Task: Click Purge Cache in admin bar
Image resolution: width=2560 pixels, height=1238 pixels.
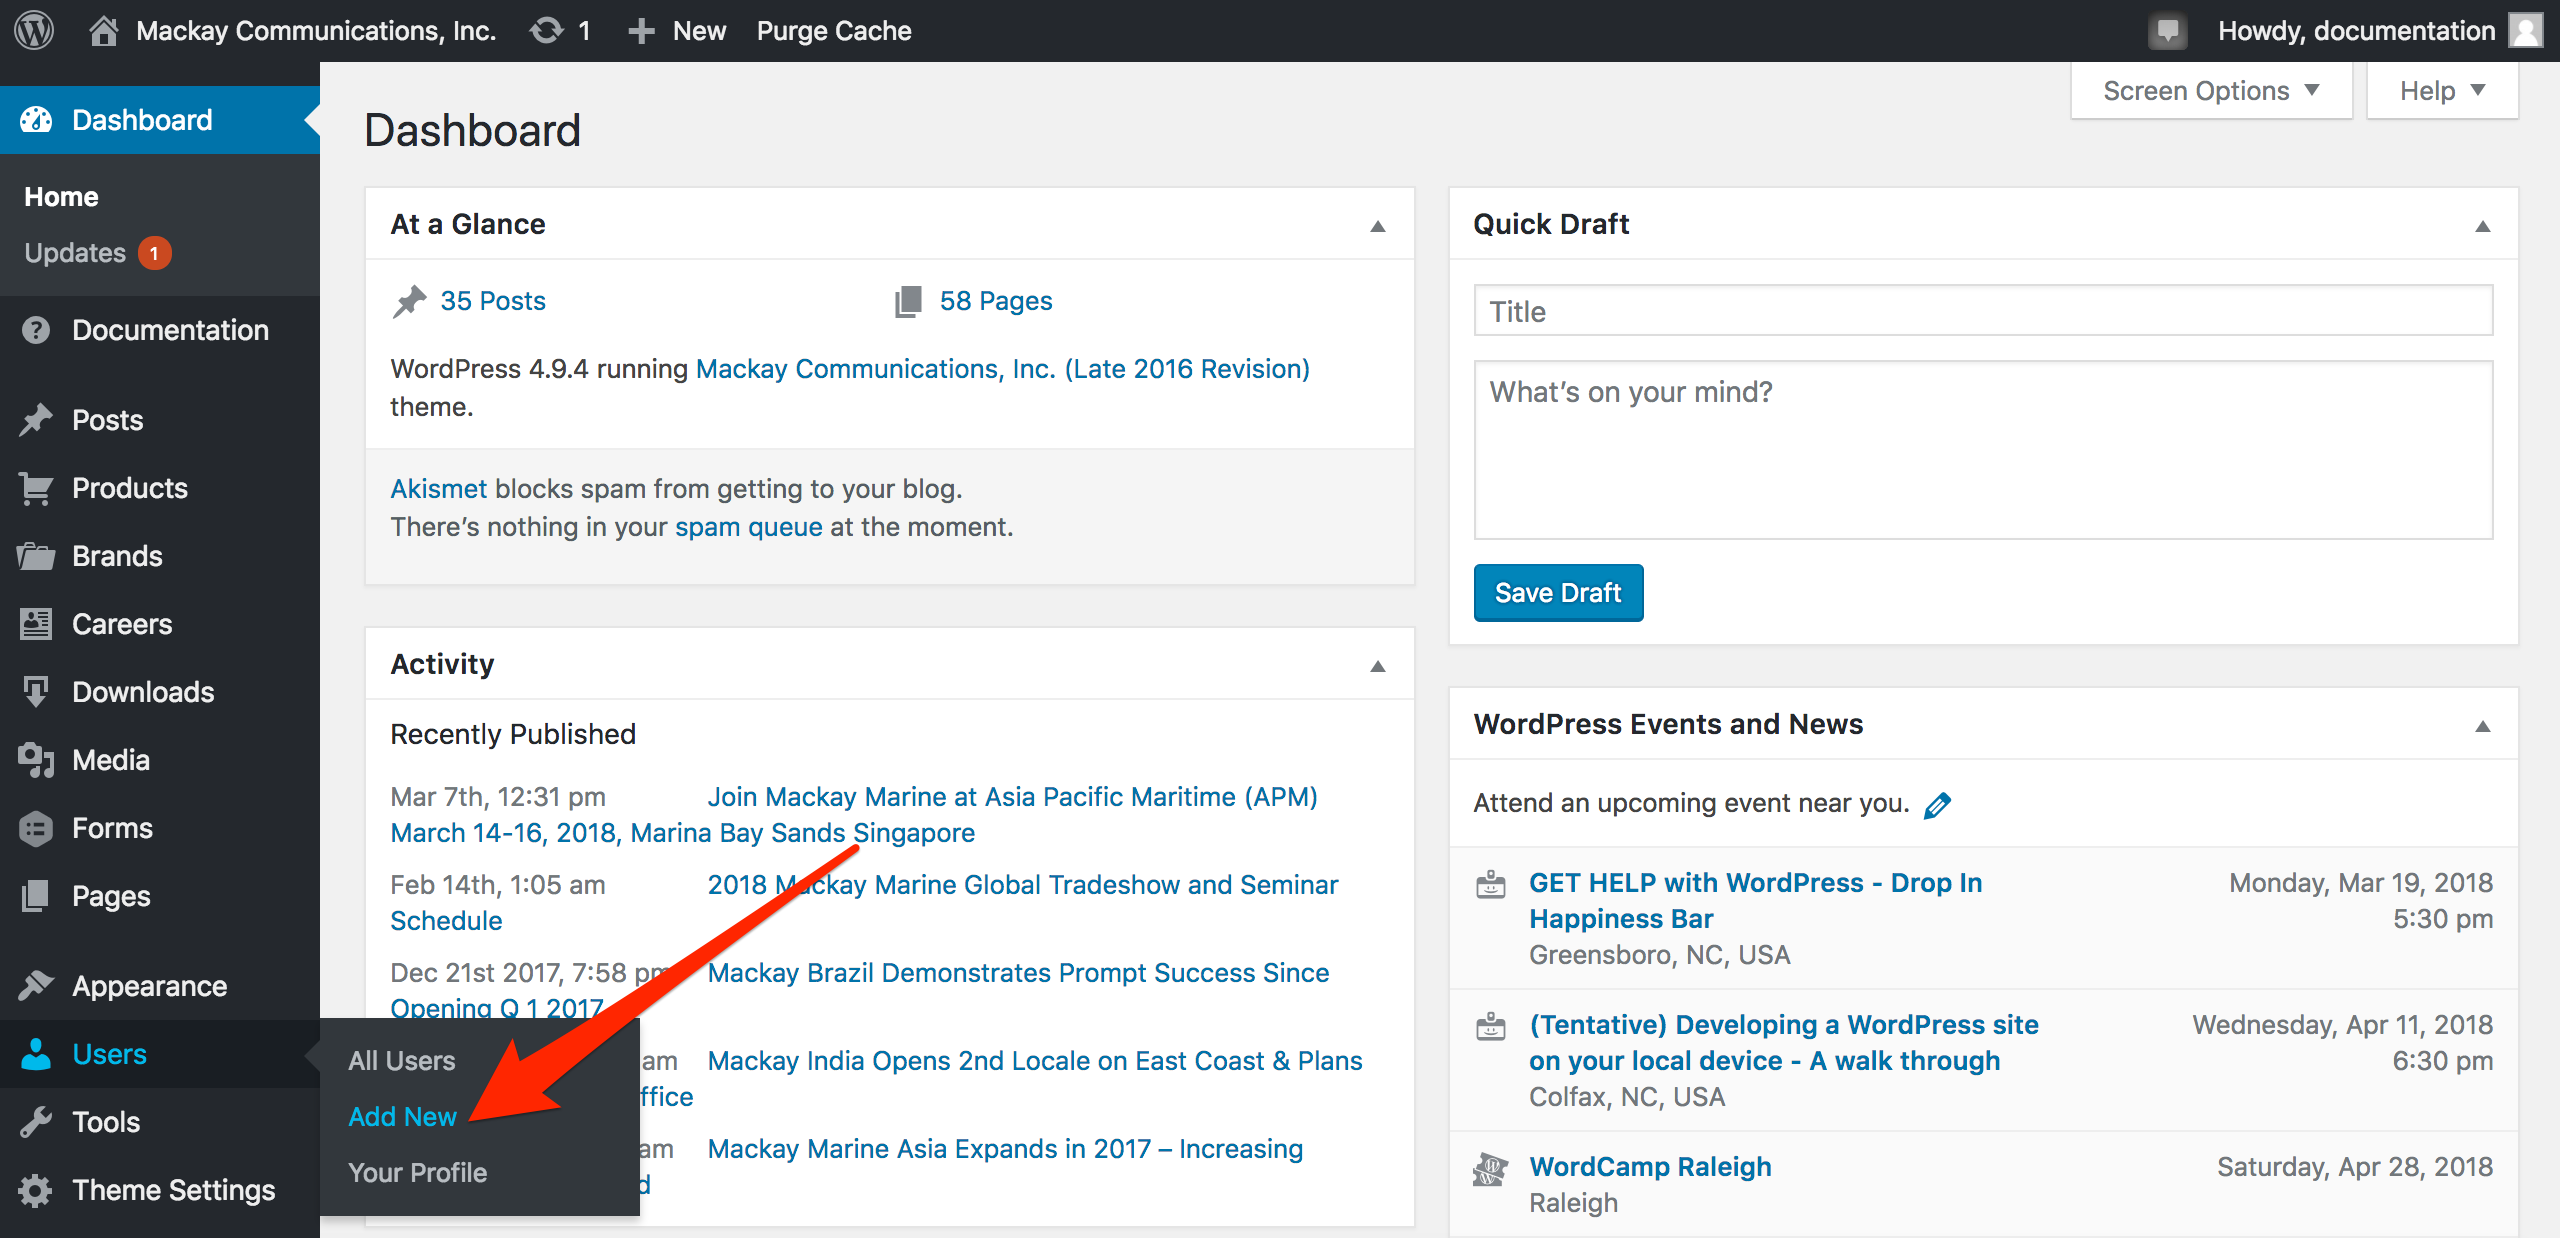Action: point(834,31)
